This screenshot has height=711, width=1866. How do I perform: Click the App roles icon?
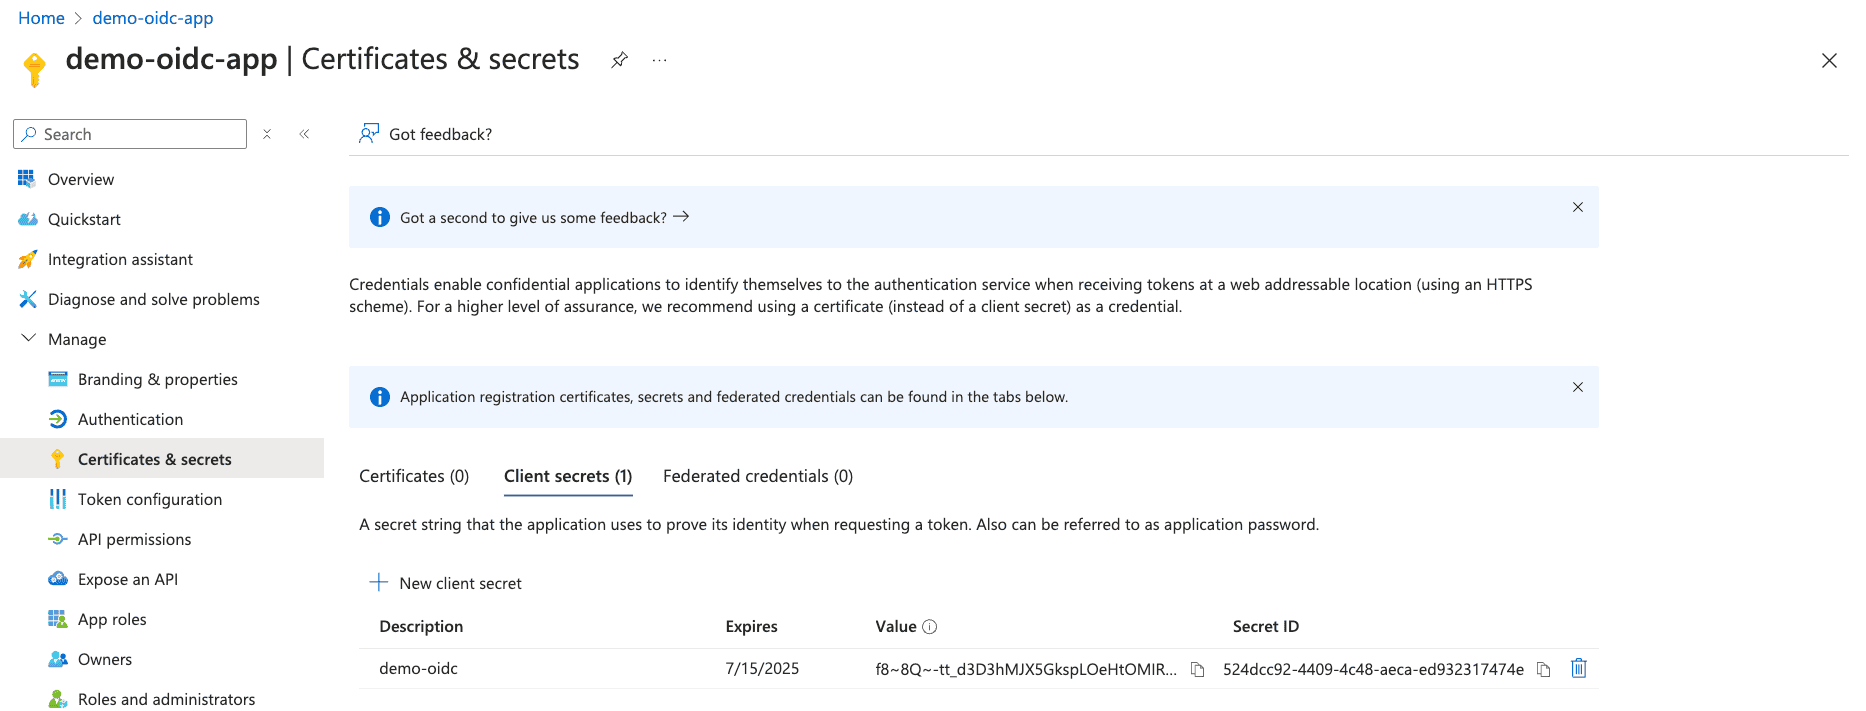[58, 619]
